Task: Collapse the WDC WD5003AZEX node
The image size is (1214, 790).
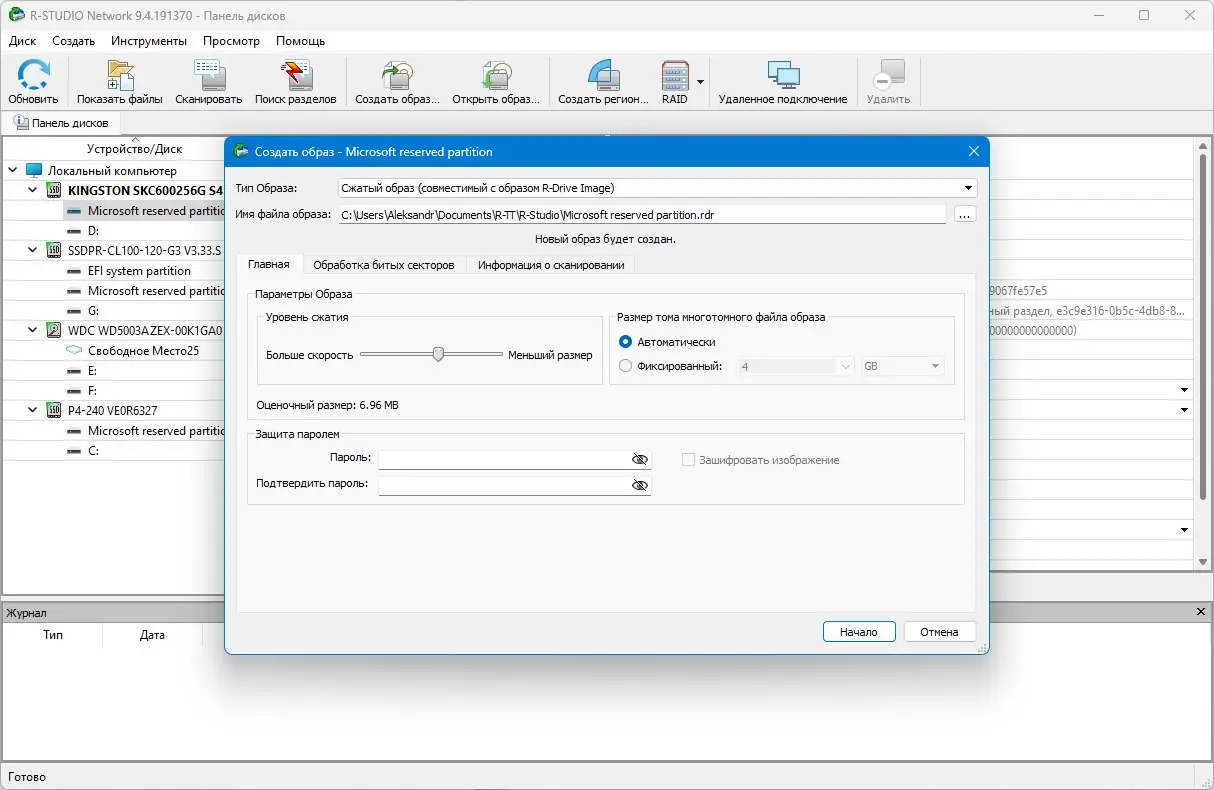Action: click(33, 330)
